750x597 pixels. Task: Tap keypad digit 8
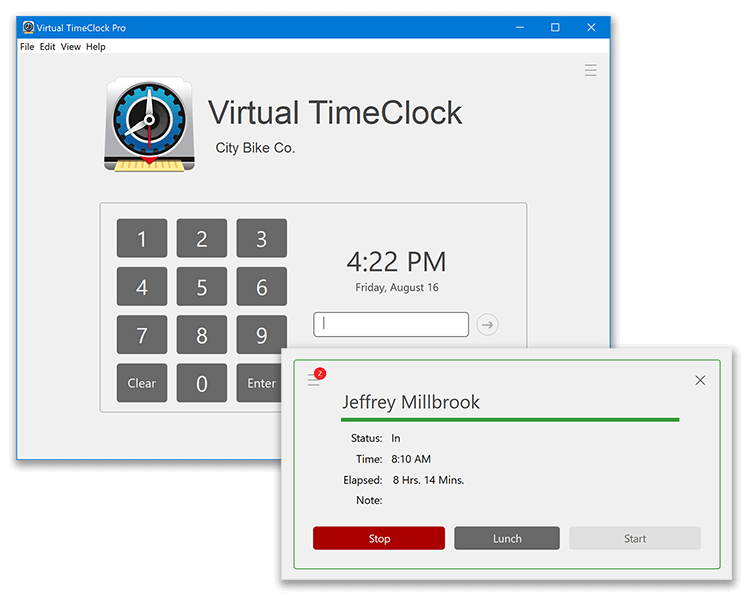click(201, 335)
